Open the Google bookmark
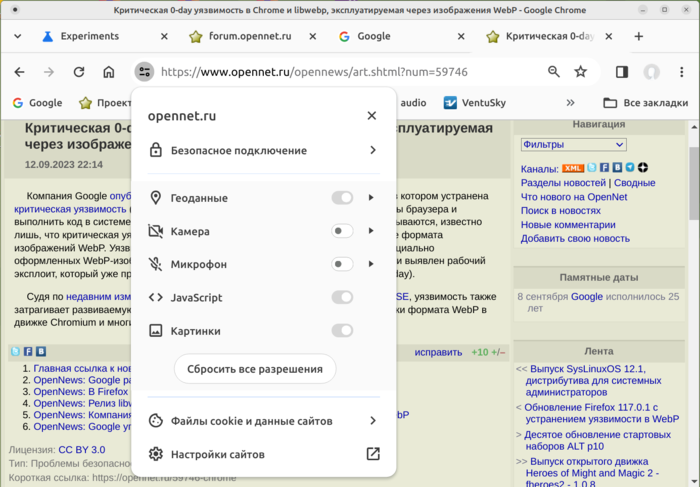The height and width of the screenshot is (487, 700). pos(38,103)
